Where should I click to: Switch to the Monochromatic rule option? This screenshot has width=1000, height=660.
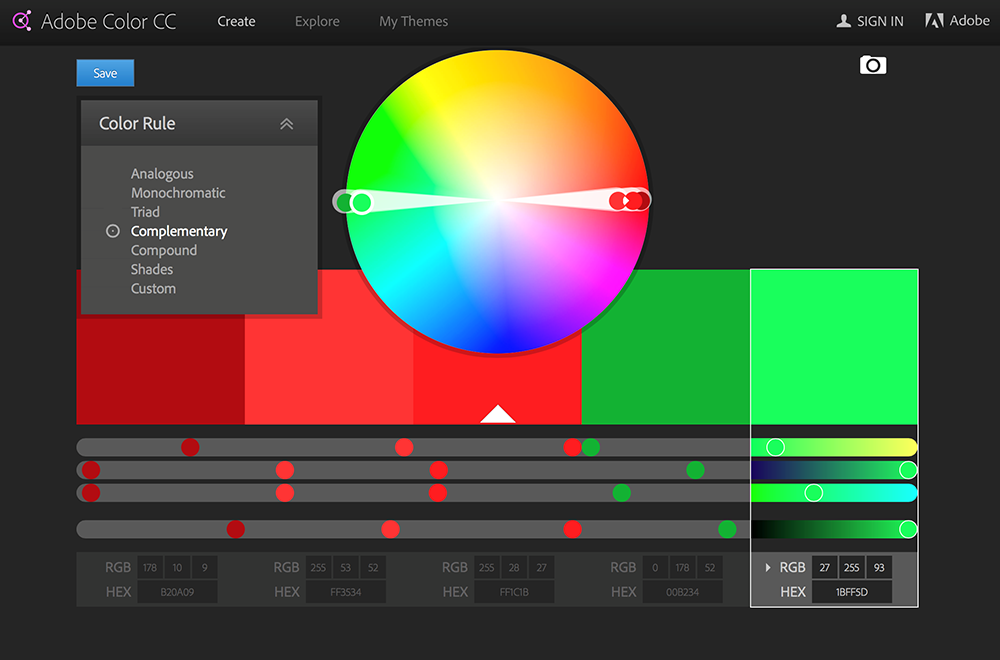click(x=178, y=193)
